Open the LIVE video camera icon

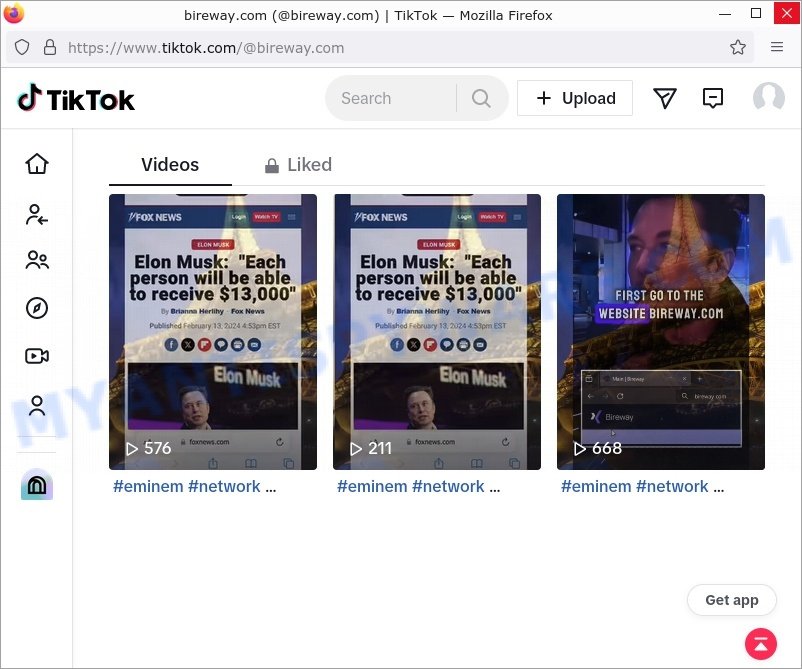pyautogui.click(x=37, y=355)
